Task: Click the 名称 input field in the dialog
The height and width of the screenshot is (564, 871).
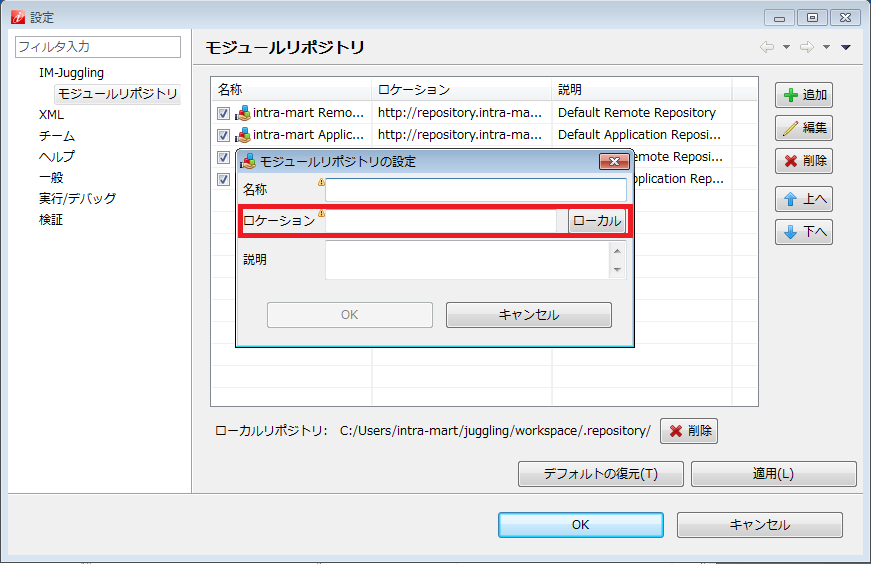Action: click(x=476, y=190)
